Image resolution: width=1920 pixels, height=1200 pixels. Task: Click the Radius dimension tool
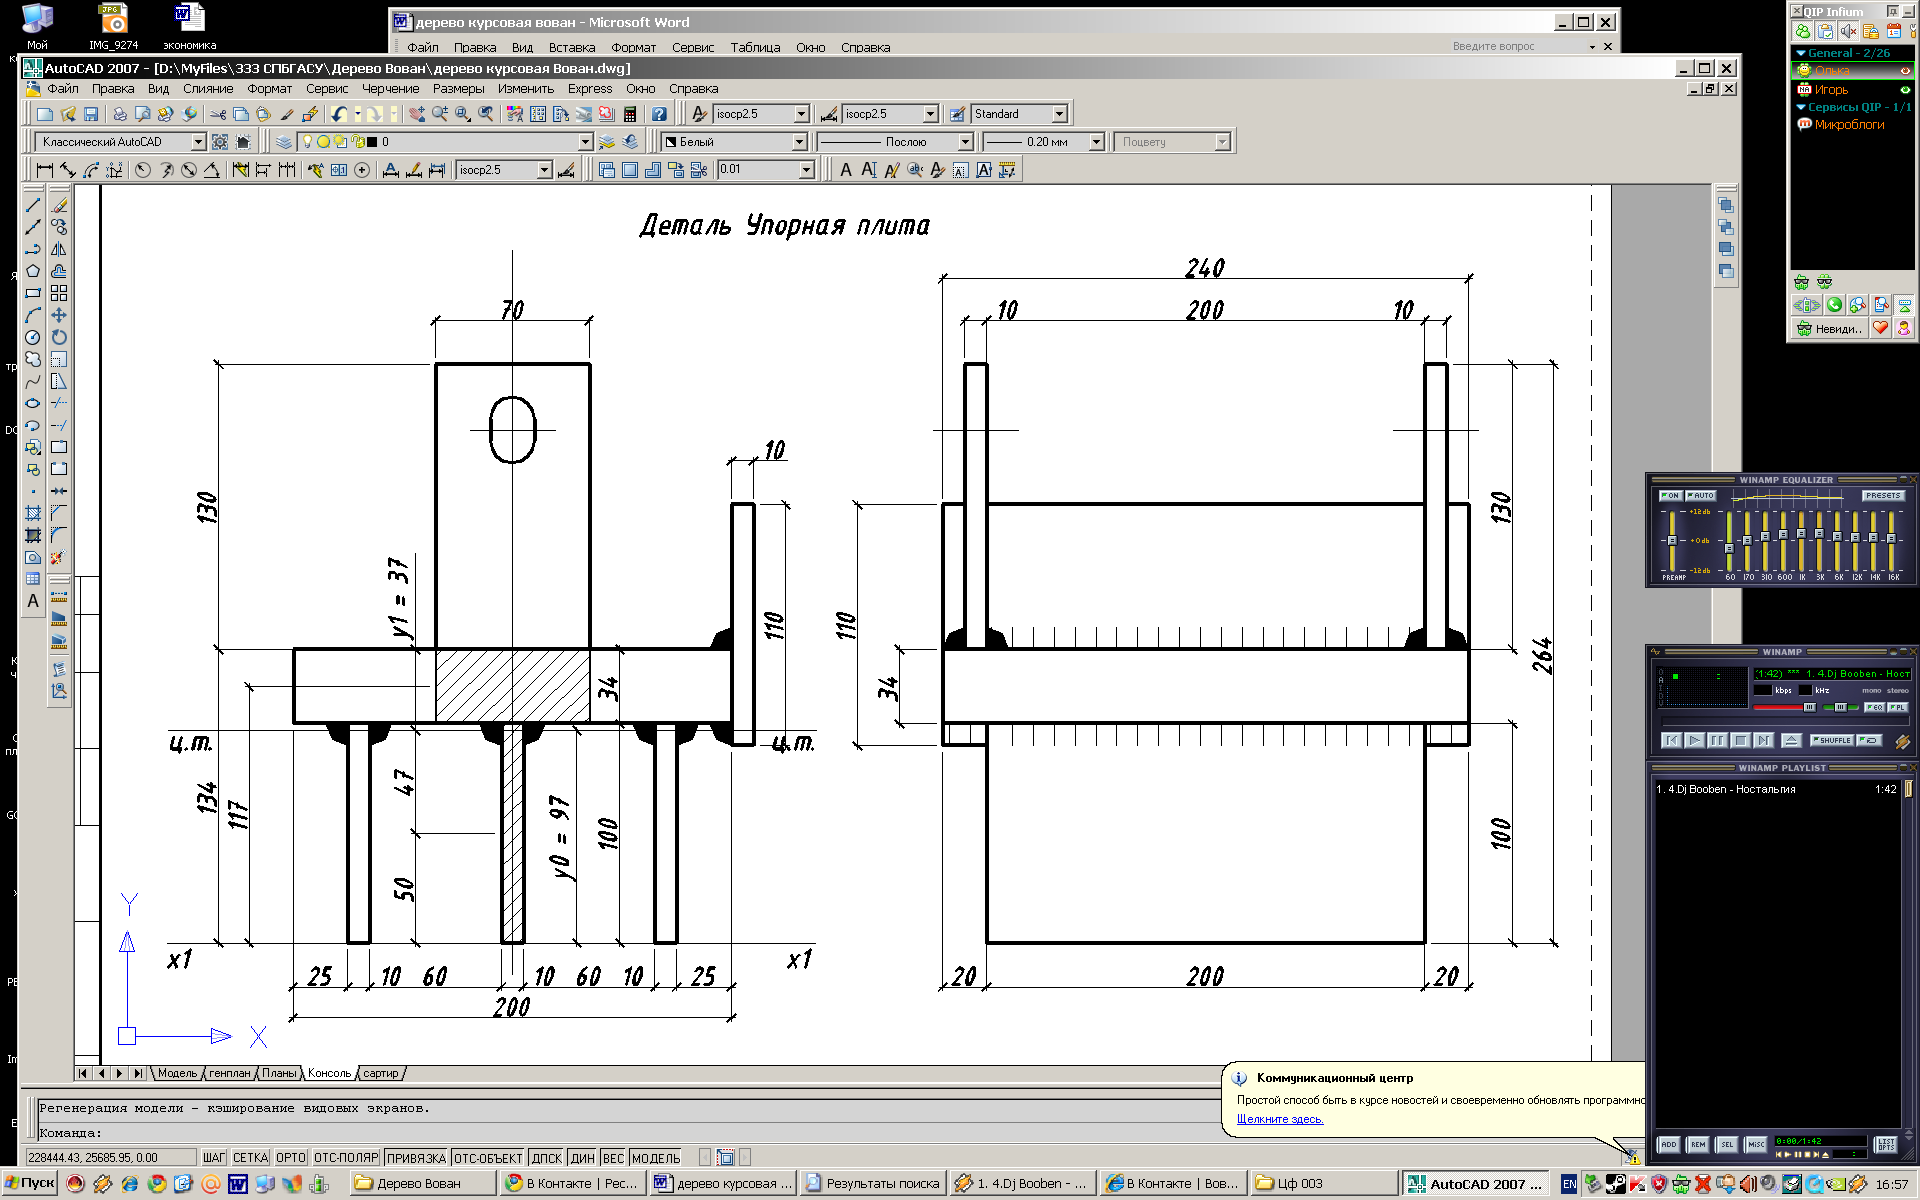tap(142, 170)
